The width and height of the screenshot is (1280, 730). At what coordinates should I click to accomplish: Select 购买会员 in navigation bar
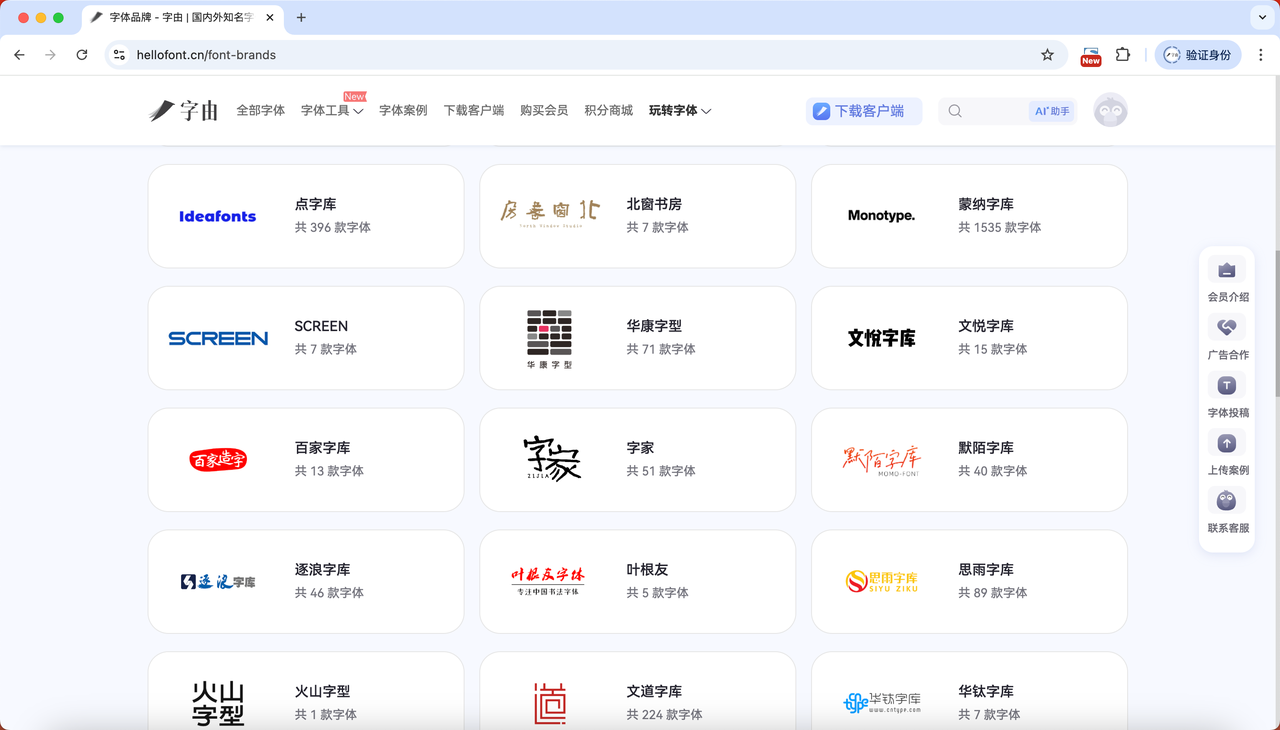[544, 111]
